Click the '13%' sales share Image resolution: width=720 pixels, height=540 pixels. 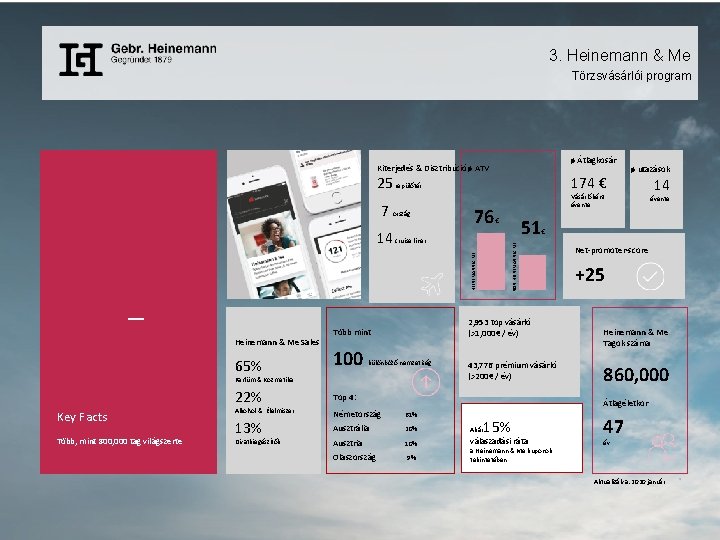click(248, 428)
